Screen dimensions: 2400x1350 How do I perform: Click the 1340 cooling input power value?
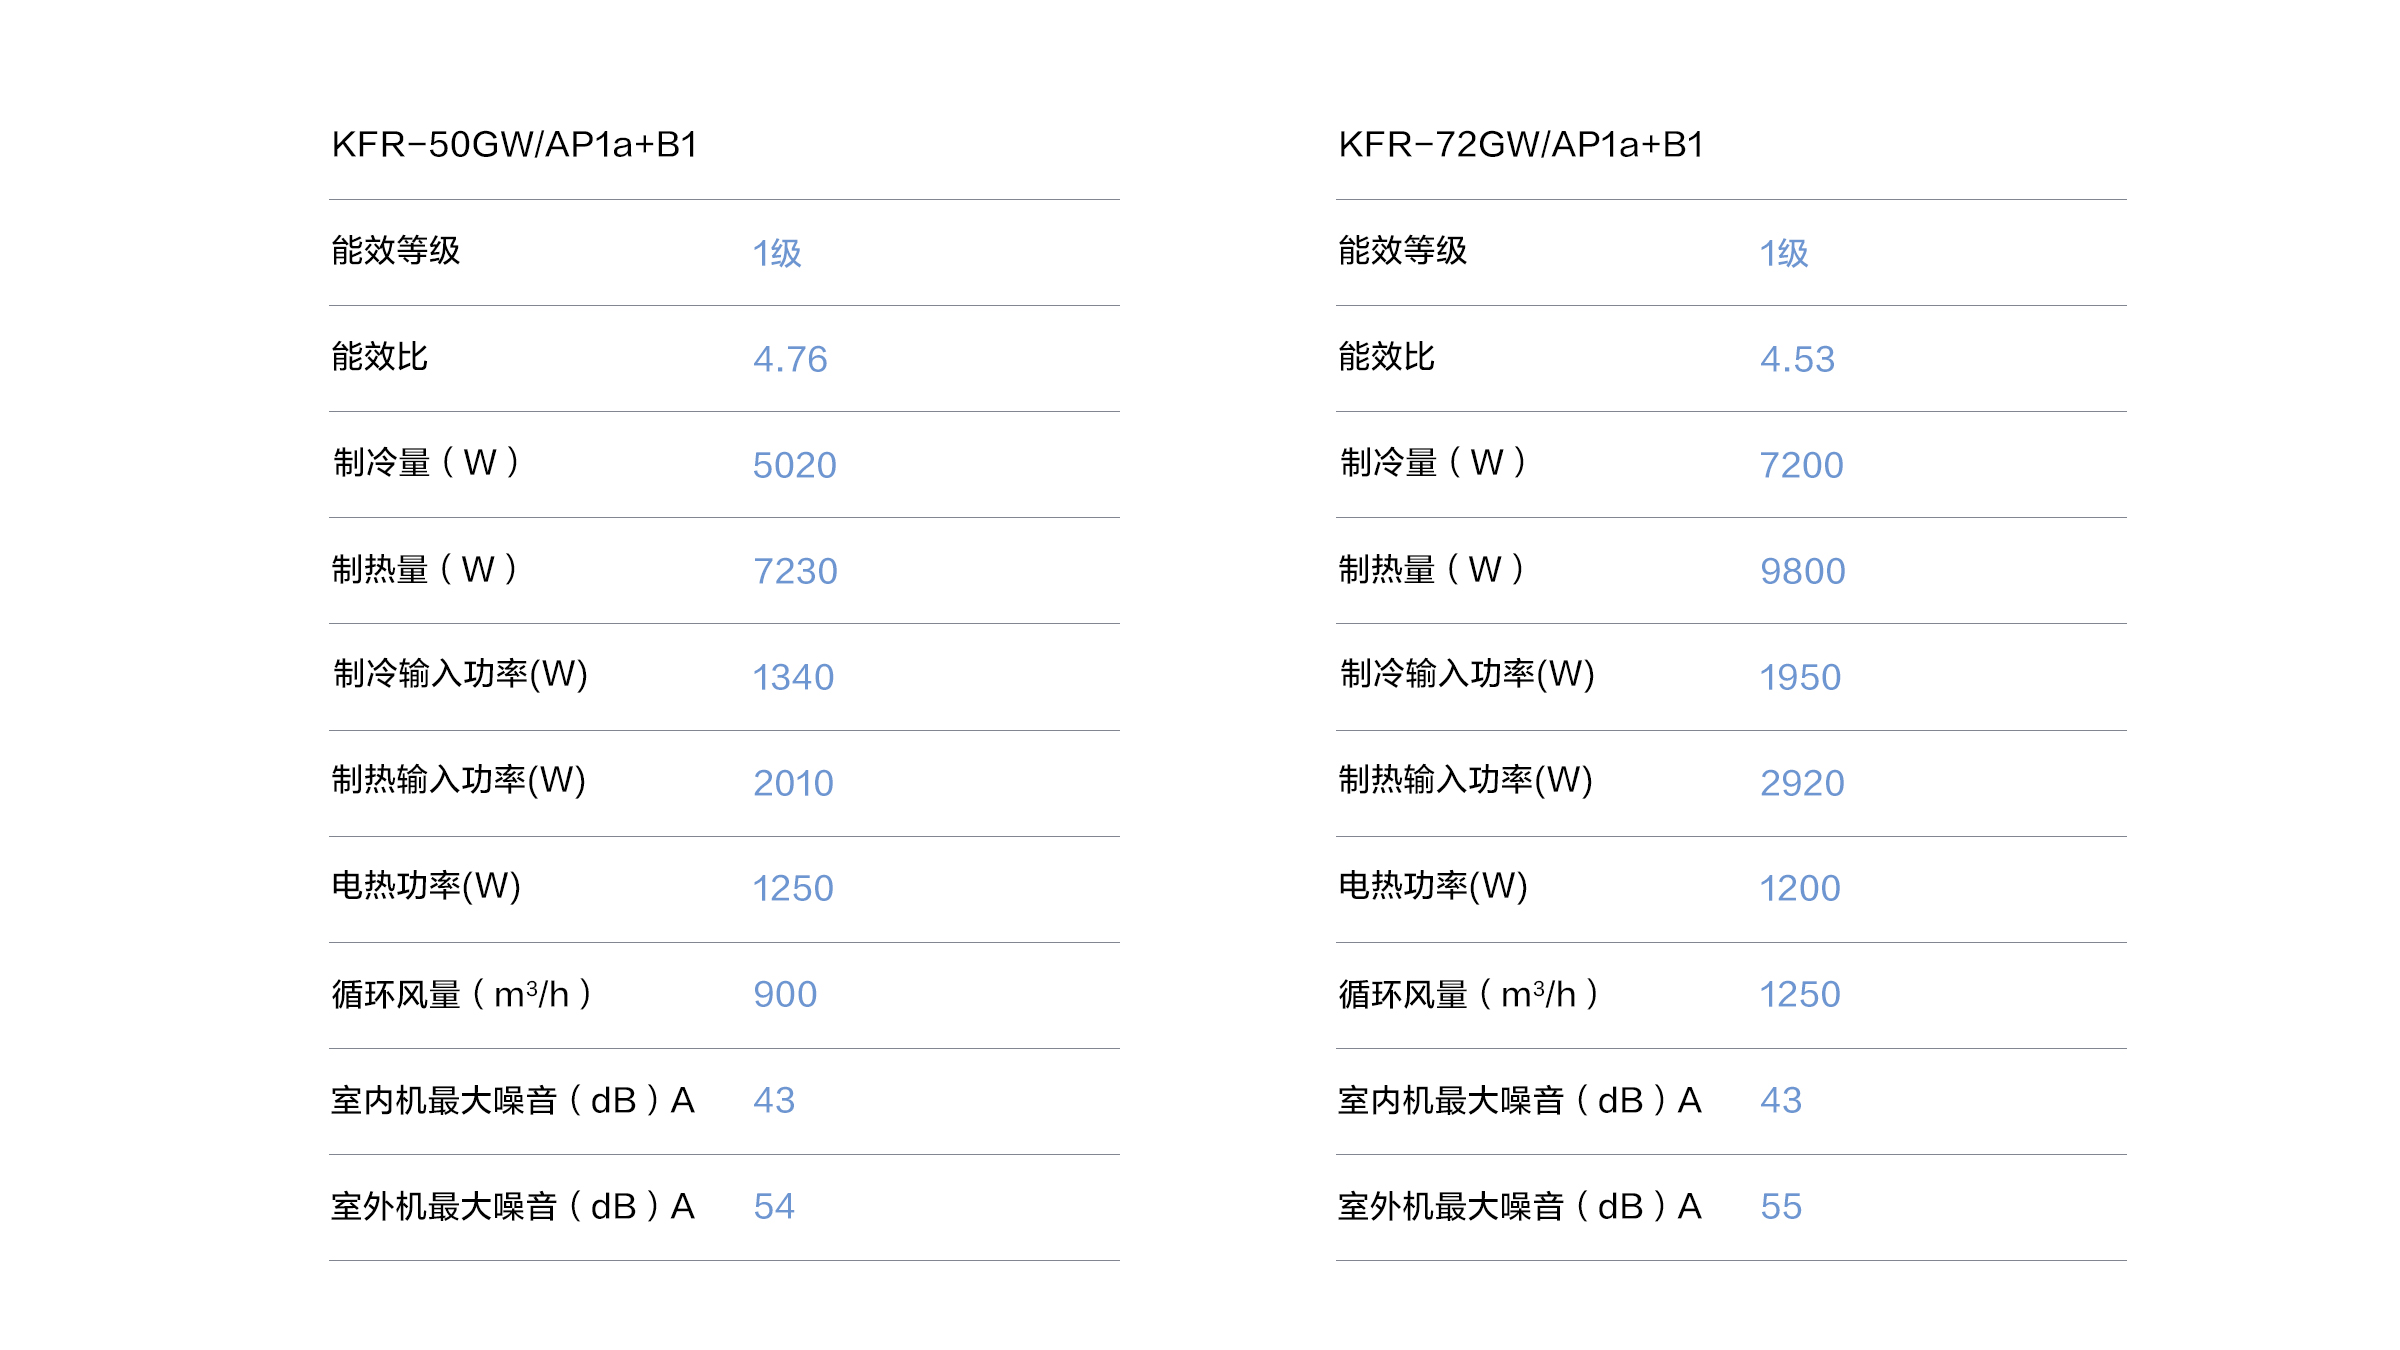(x=793, y=677)
